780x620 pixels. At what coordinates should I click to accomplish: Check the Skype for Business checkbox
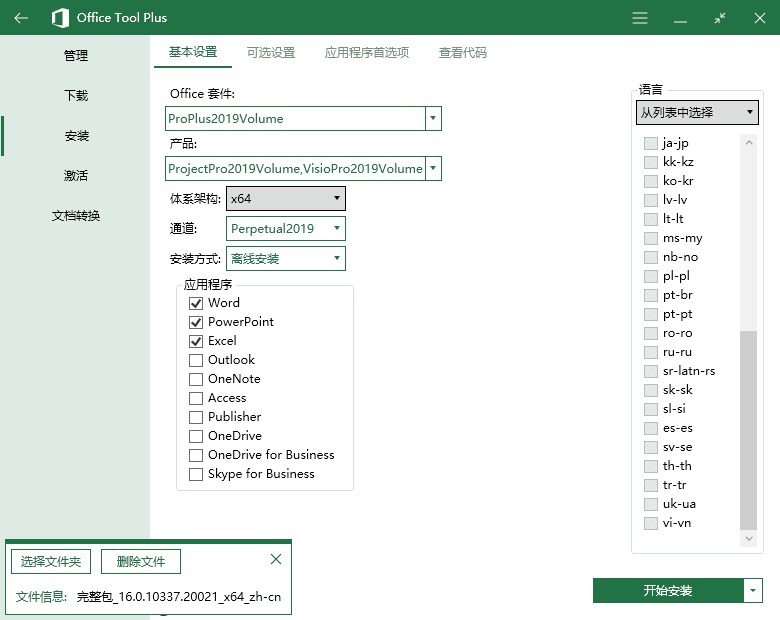click(x=196, y=474)
